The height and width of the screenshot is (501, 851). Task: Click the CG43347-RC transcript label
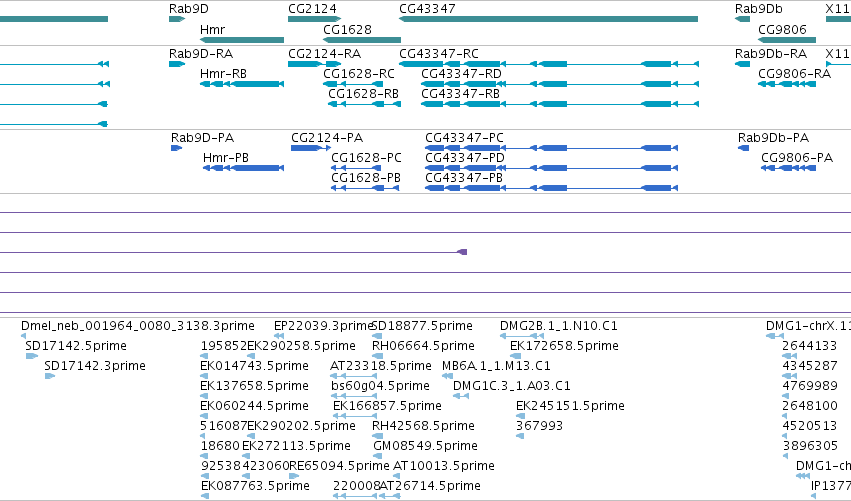pyautogui.click(x=439, y=54)
